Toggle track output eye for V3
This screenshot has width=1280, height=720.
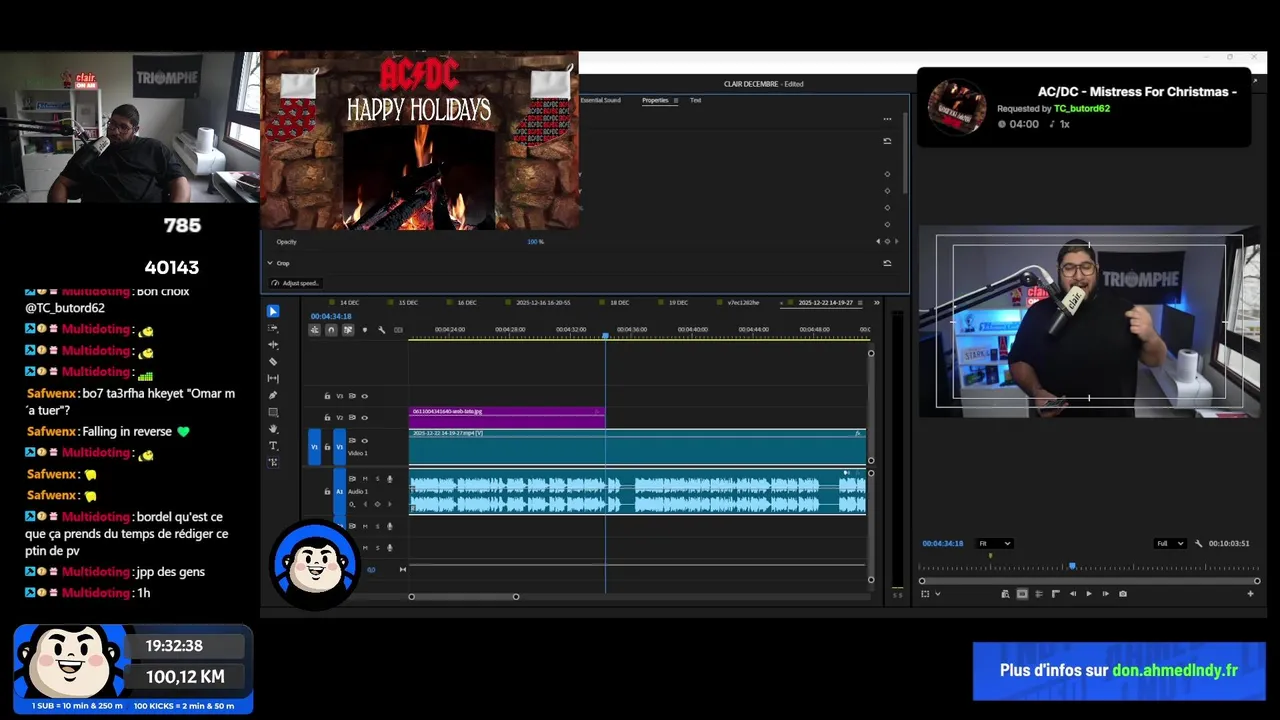point(364,396)
